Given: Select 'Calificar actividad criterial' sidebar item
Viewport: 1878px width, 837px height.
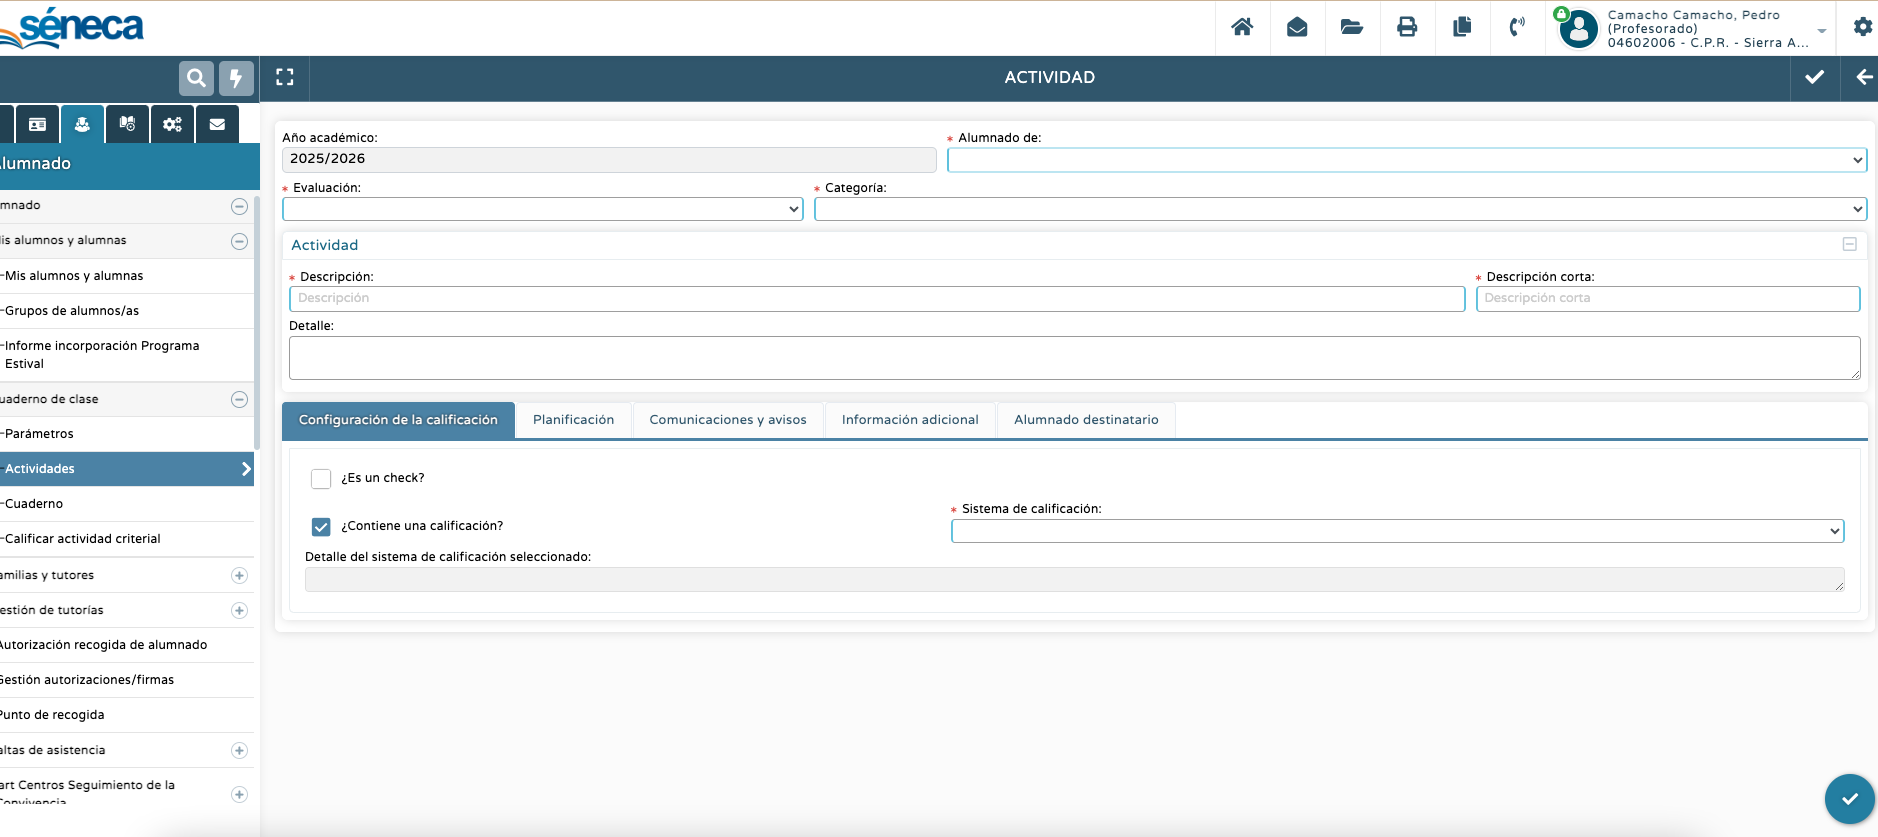Looking at the screenshot, I should coord(83,539).
